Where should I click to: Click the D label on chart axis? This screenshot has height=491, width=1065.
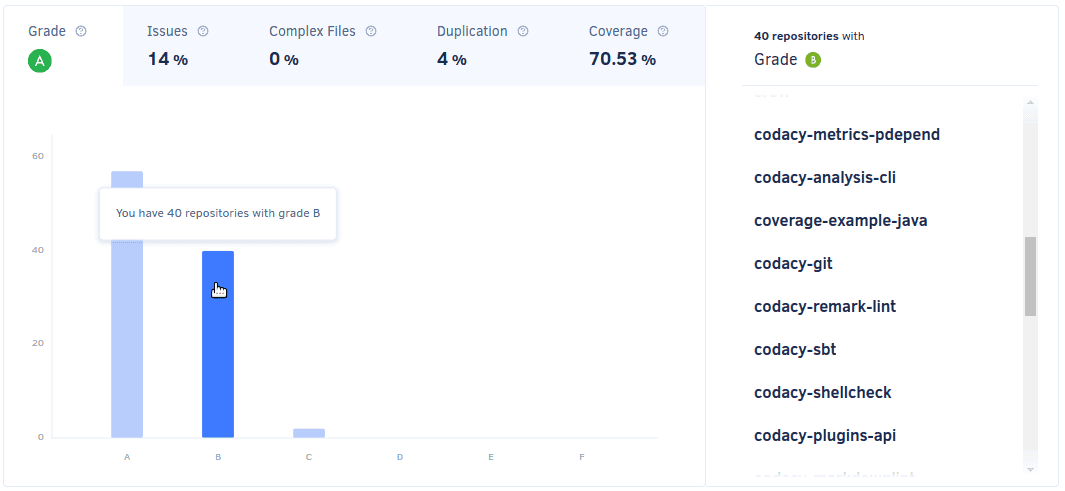point(400,457)
